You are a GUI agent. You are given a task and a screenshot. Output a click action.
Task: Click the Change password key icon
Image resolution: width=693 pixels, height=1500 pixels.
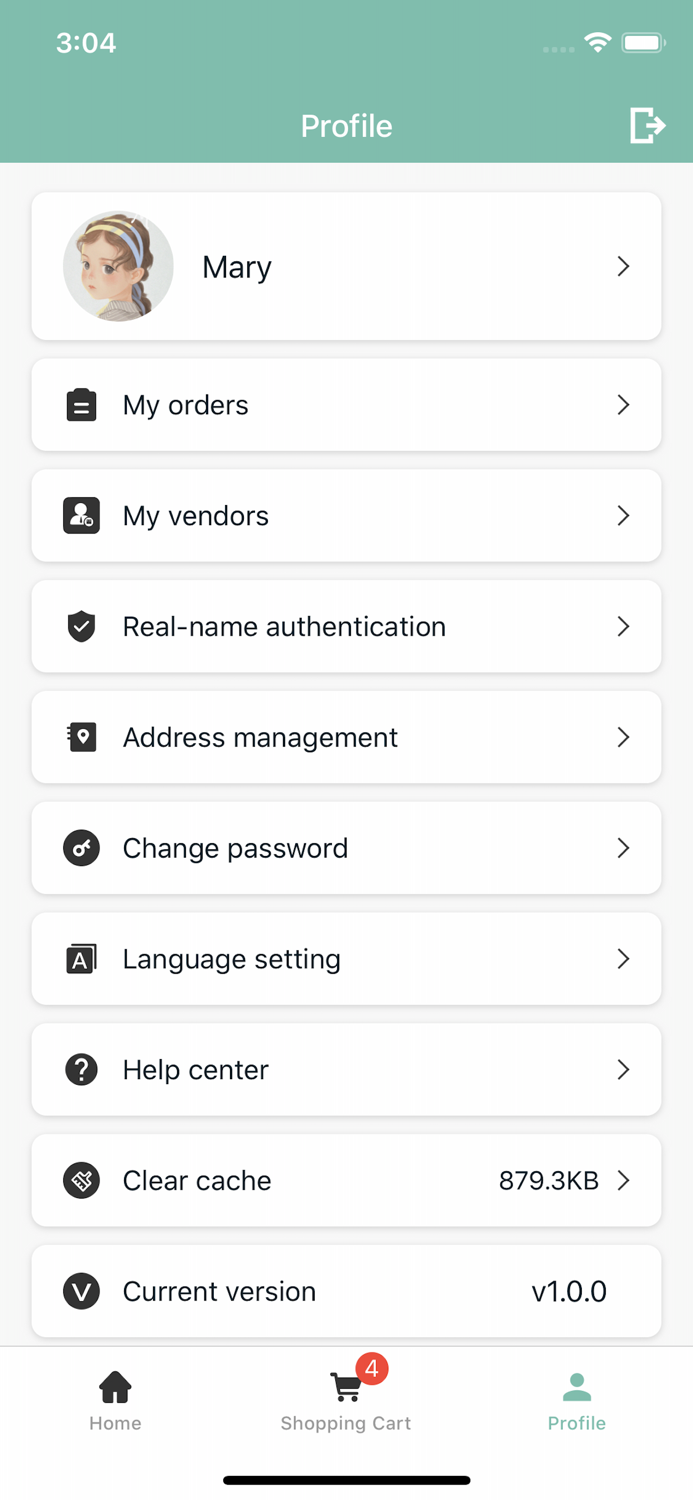pos(81,848)
